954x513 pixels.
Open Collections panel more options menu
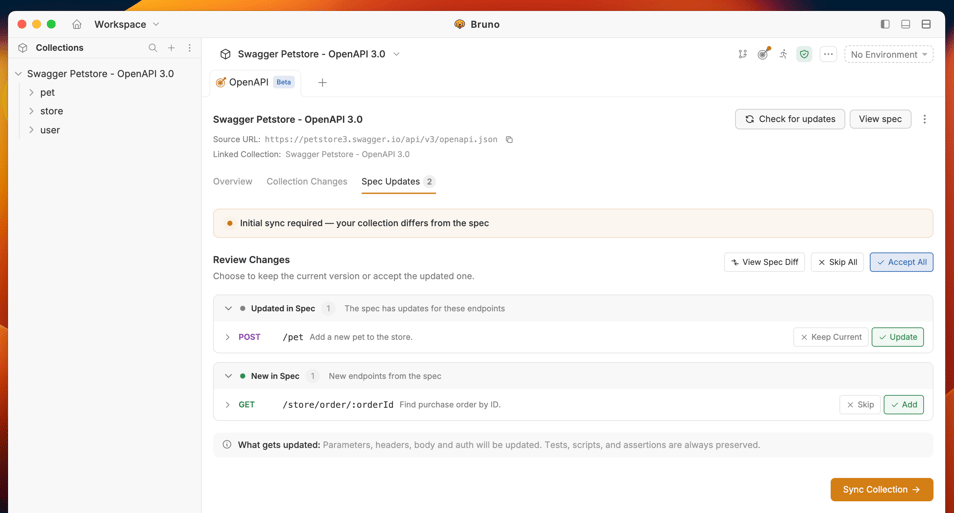[190, 47]
